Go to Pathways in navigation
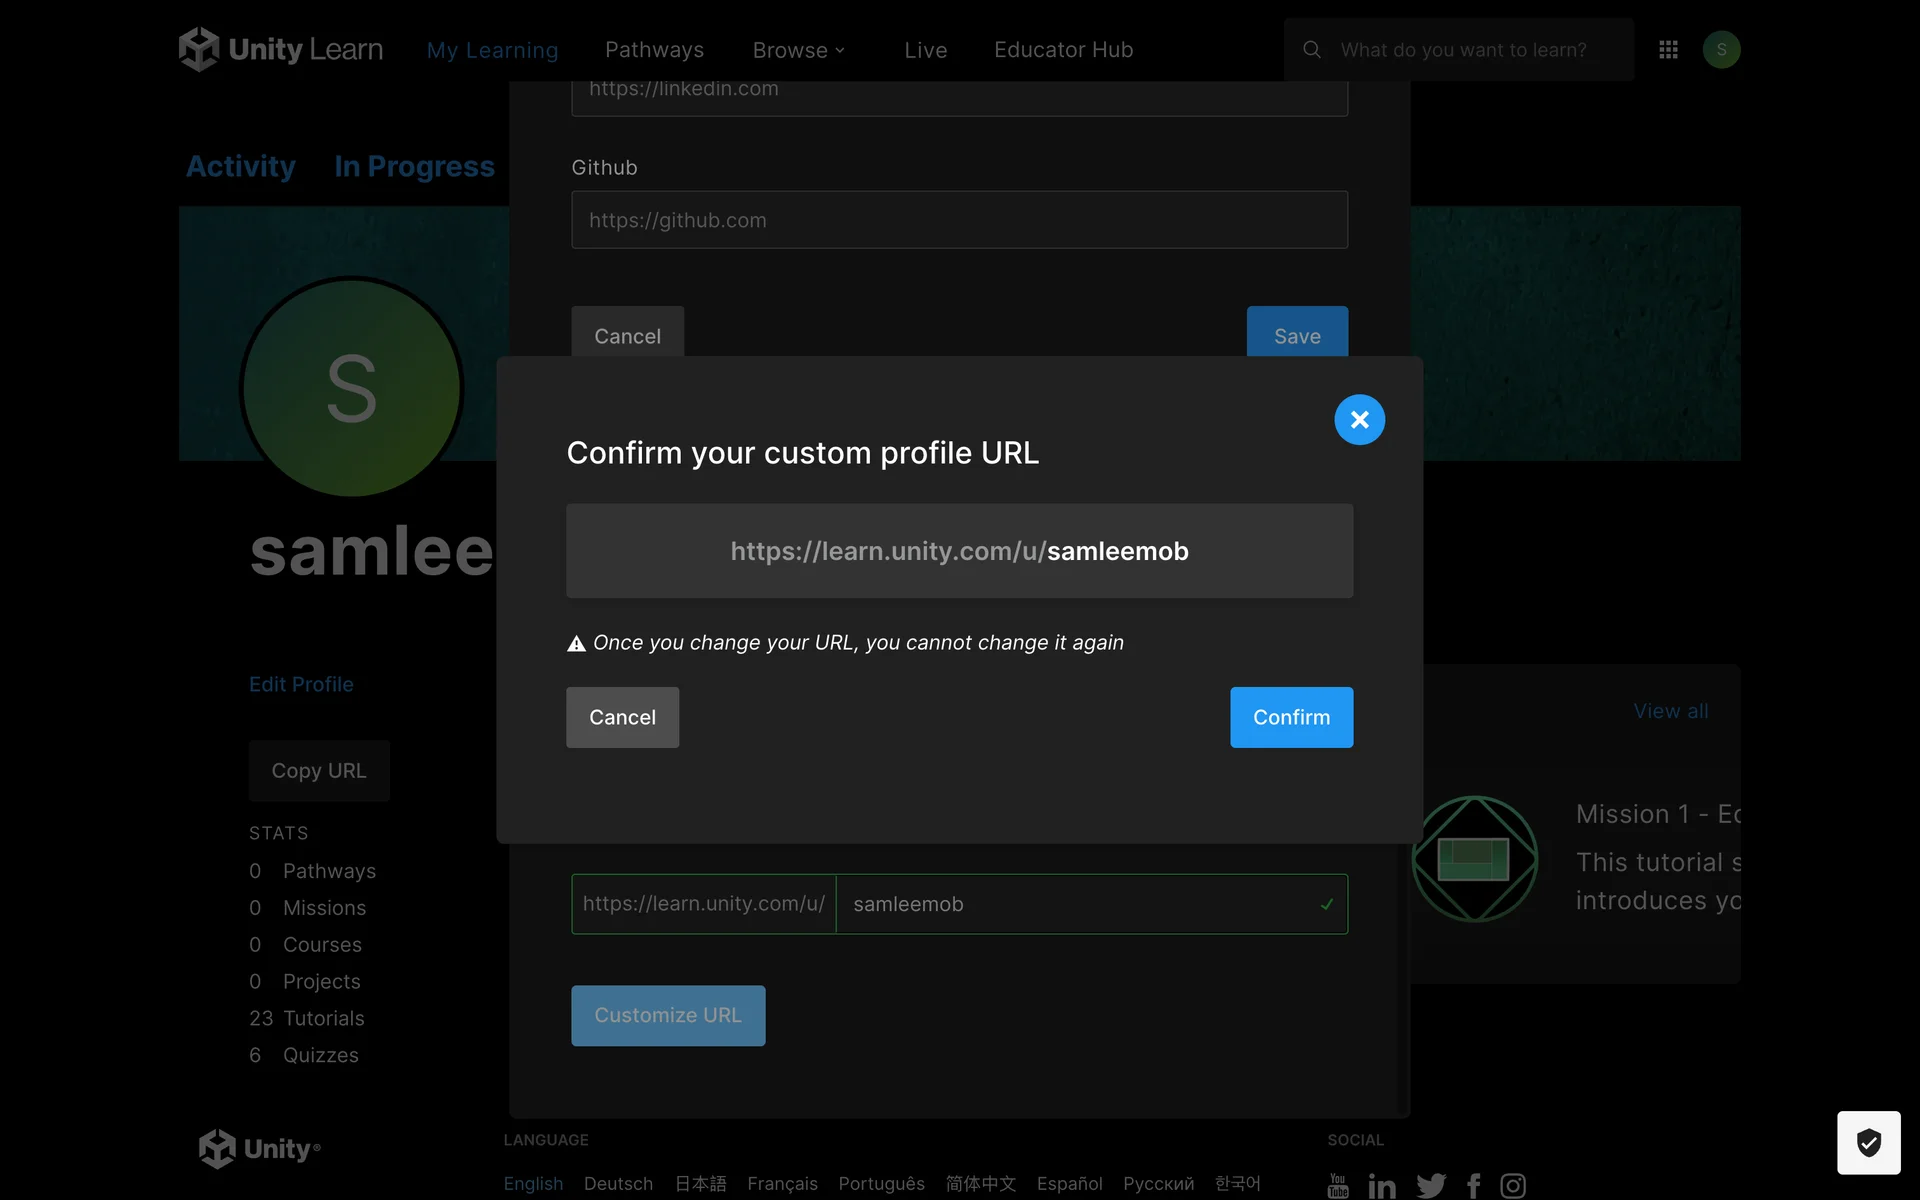 pyautogui.click(x=654, y=50)
